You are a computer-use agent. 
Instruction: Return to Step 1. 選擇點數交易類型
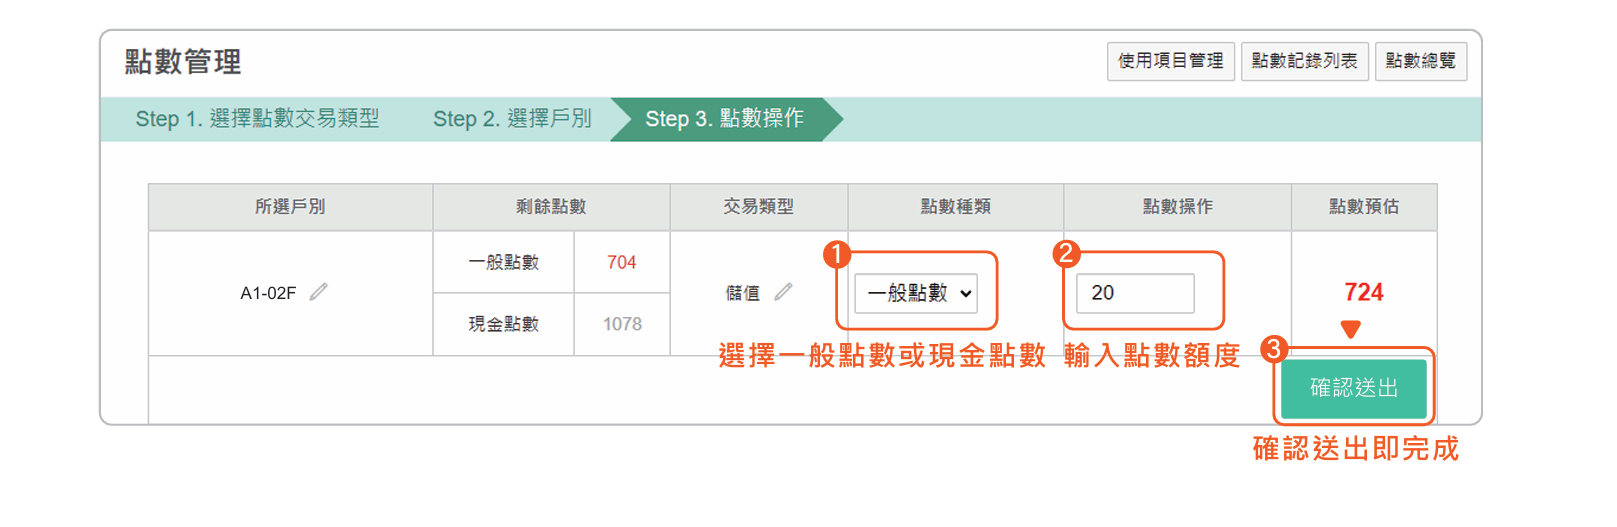tap(257, 119)
